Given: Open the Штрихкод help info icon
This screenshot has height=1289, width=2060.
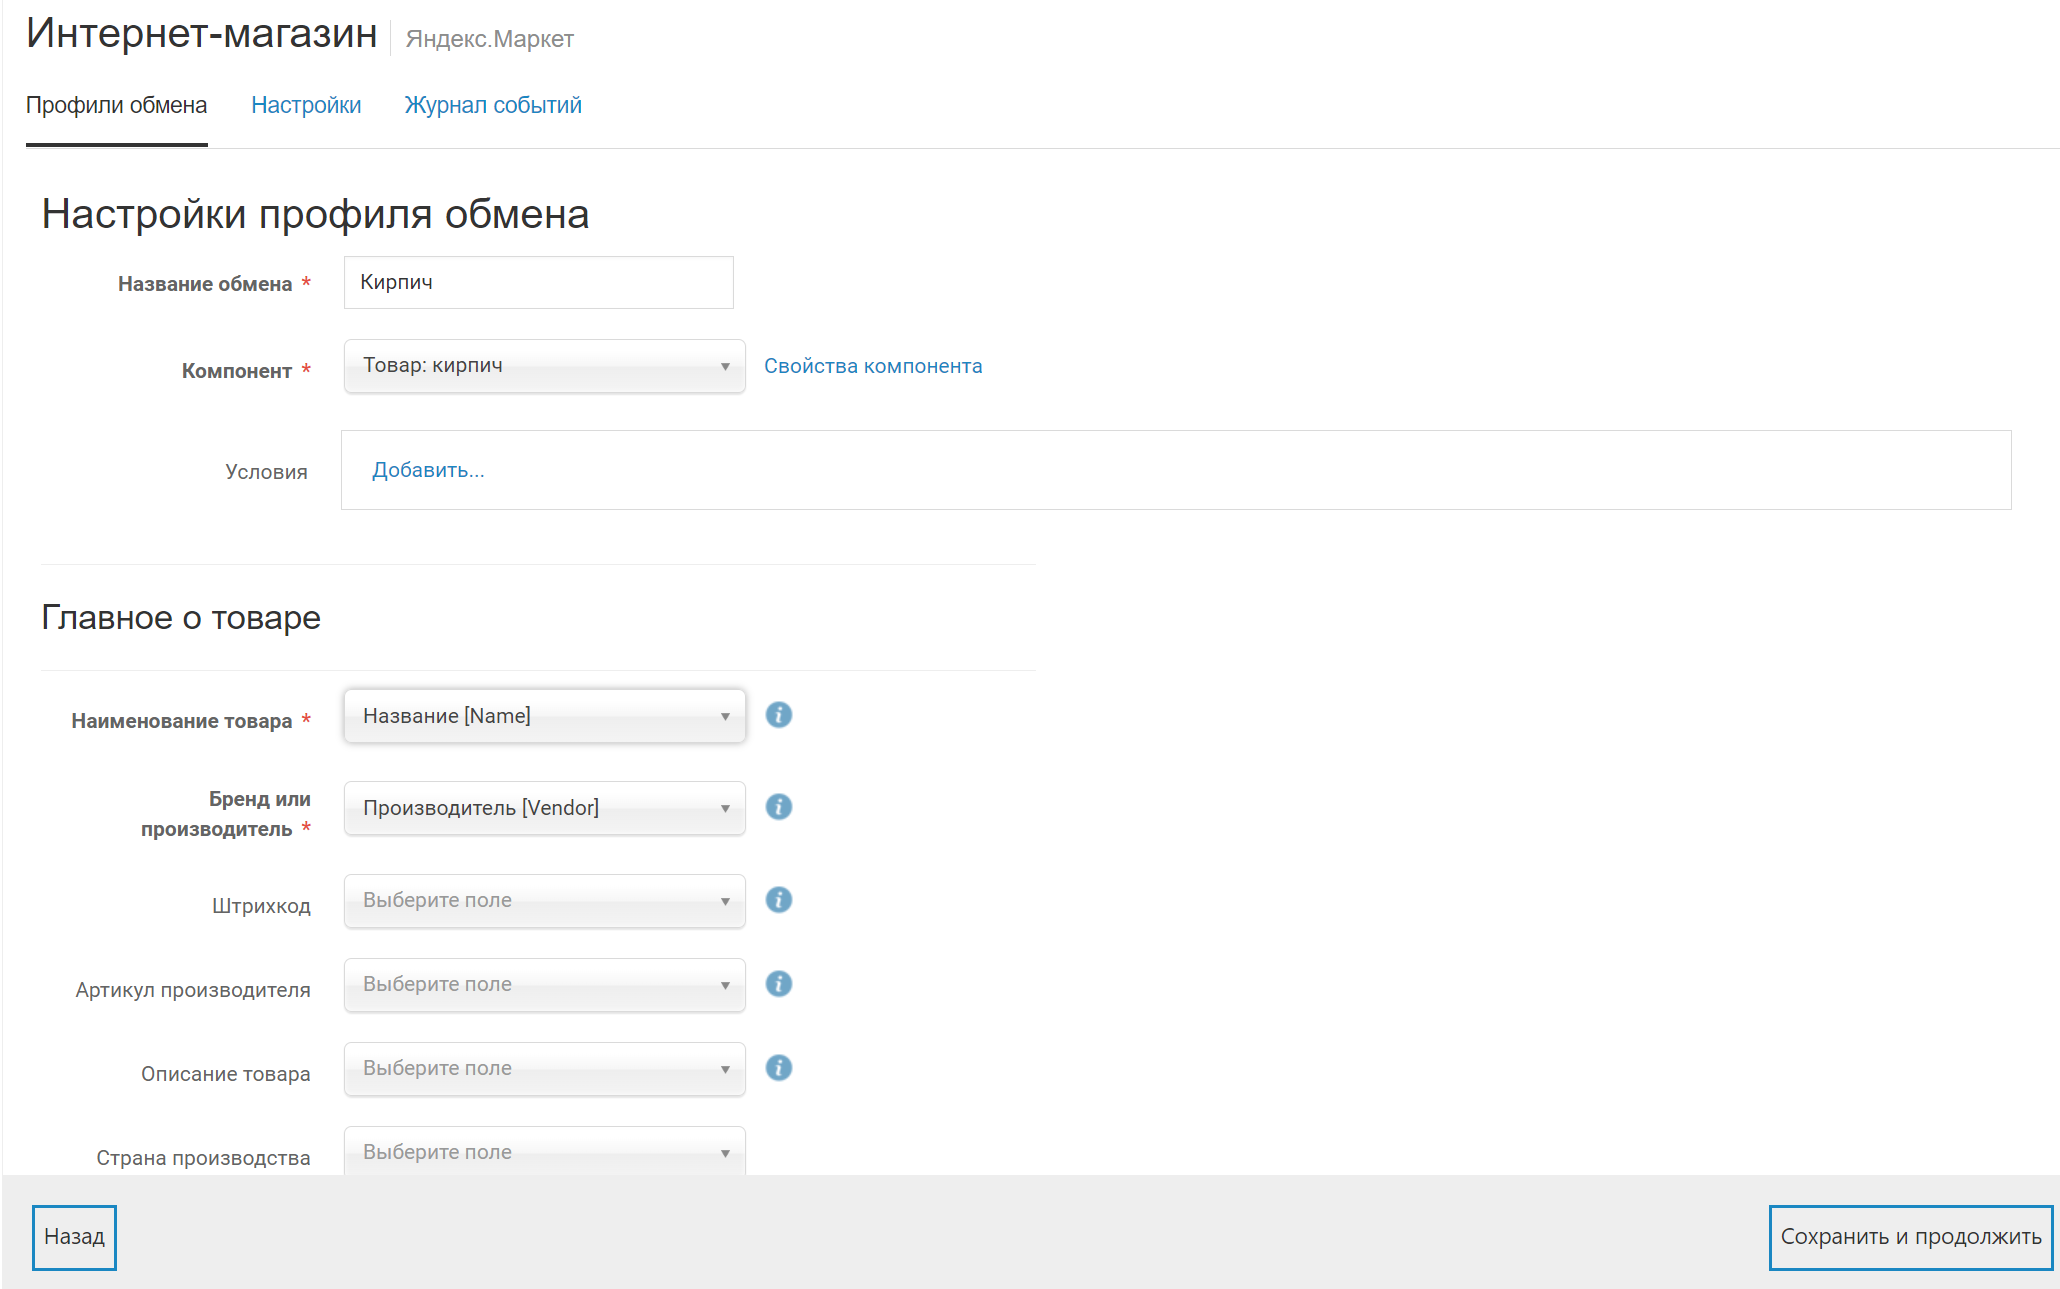Looking at the screenshot, I should tap(778, 900).
